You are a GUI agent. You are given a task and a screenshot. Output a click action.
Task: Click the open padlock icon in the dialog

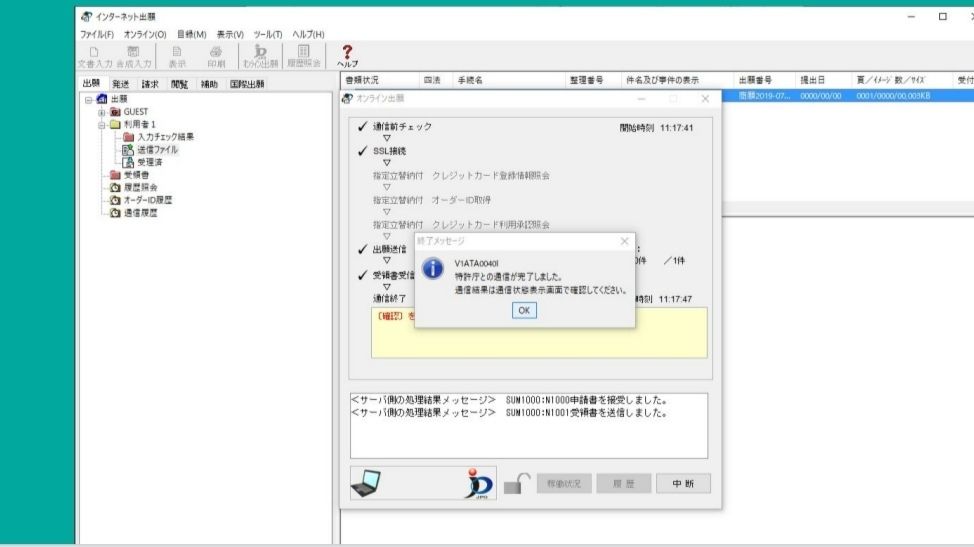[x=514, y=483]
